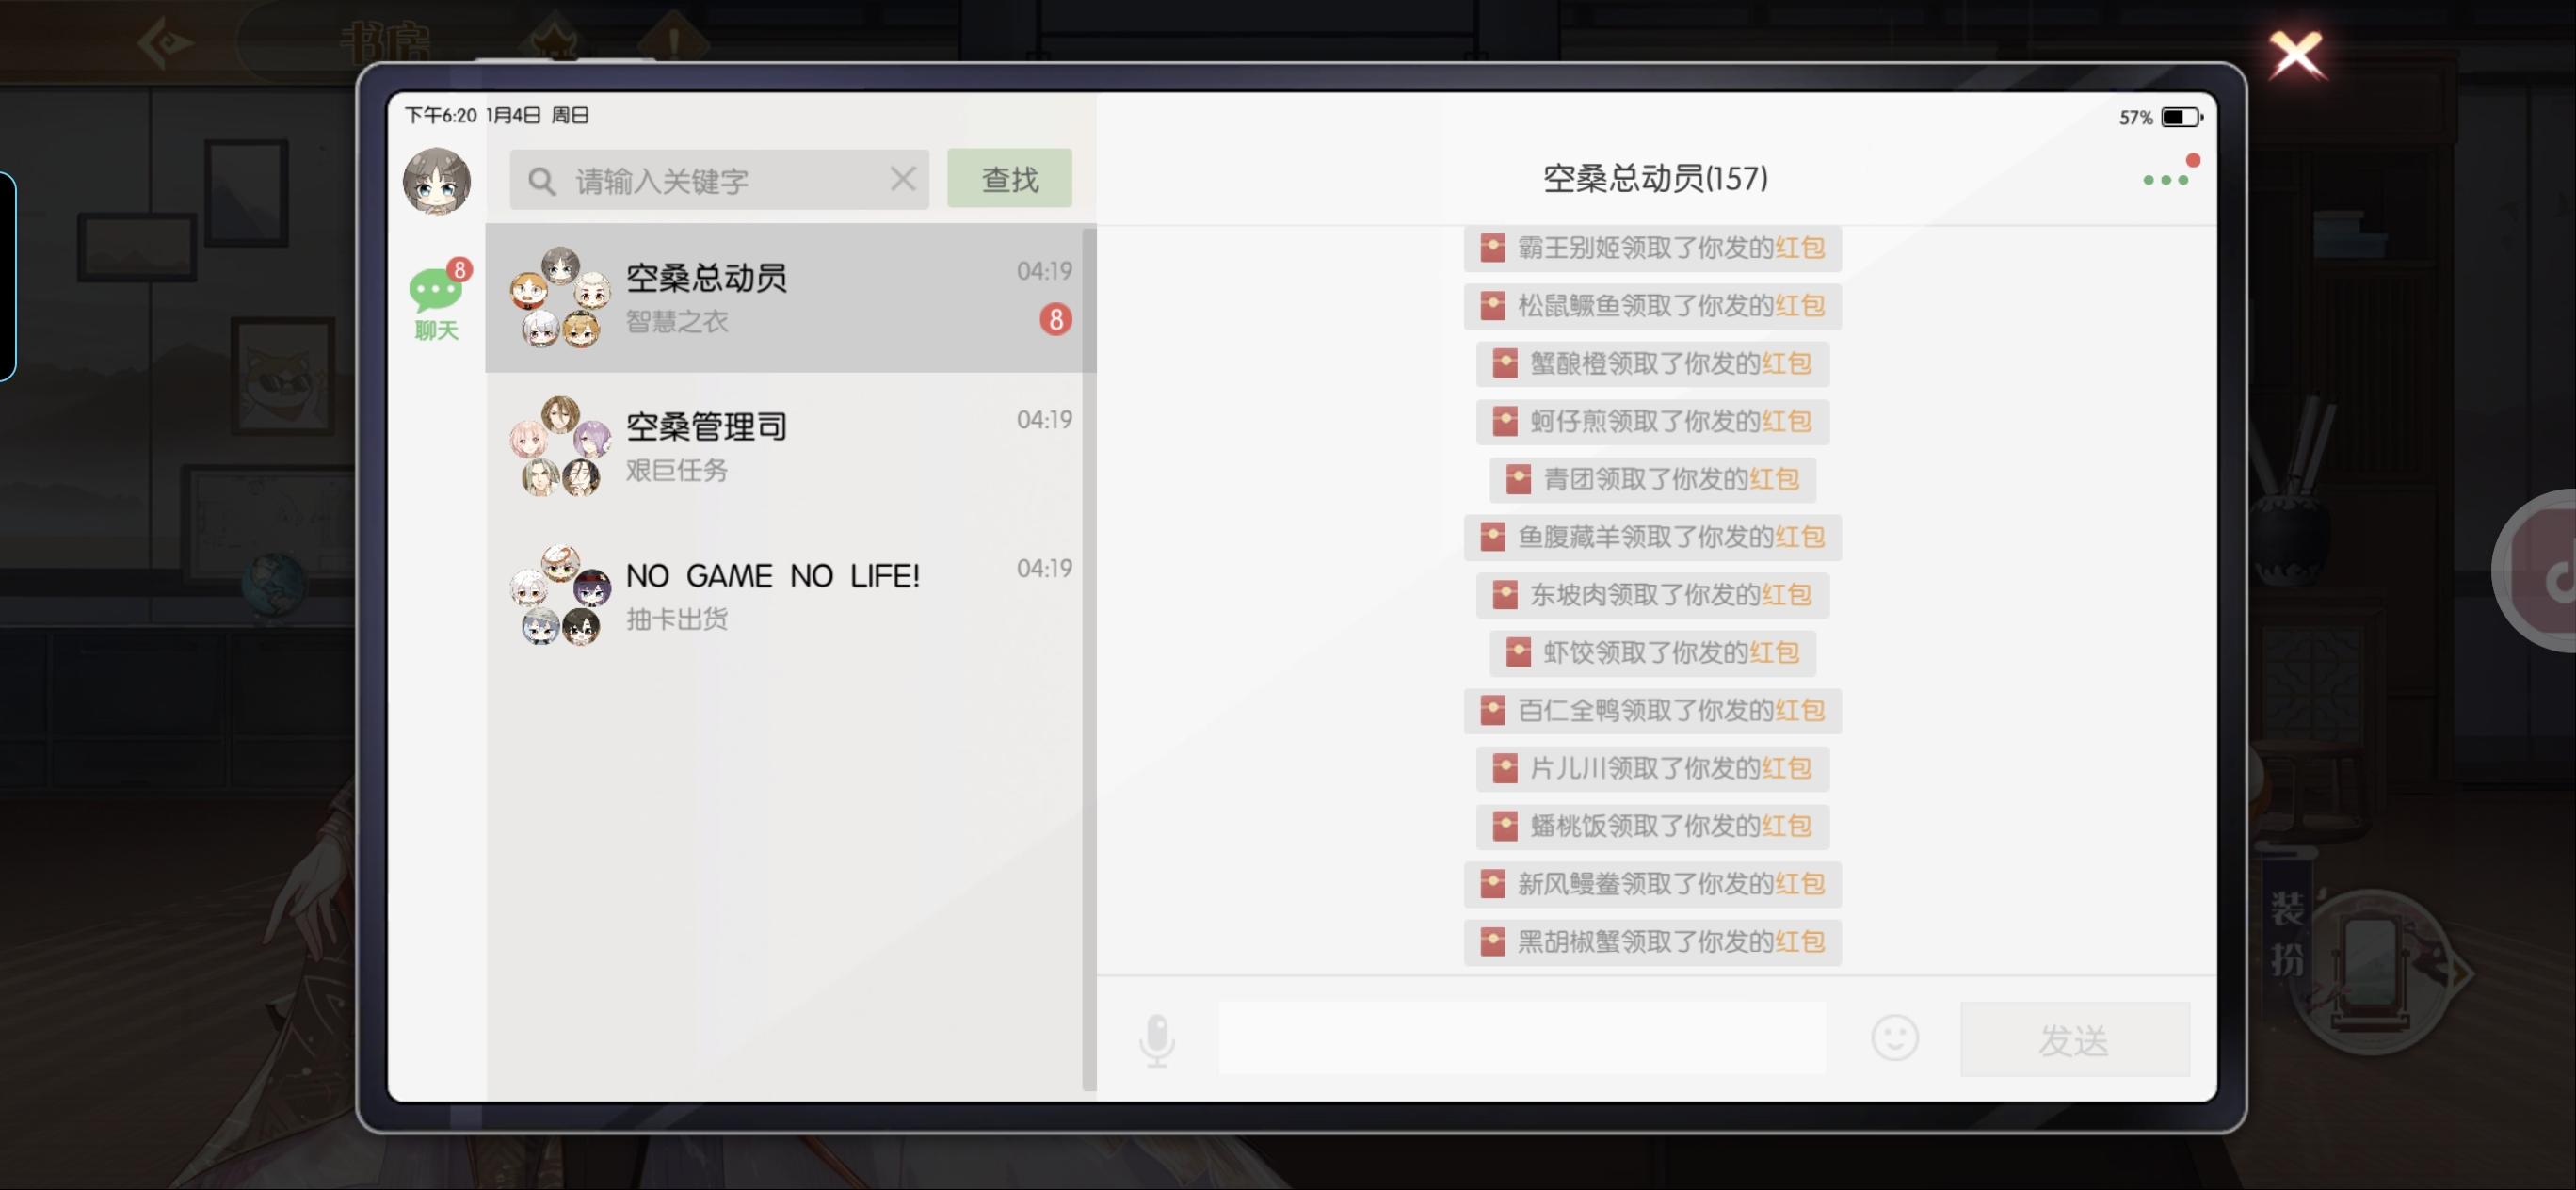
Task: Close the tablet overlay with white X
Action: pyautogui.click(x=2295, y=54)
